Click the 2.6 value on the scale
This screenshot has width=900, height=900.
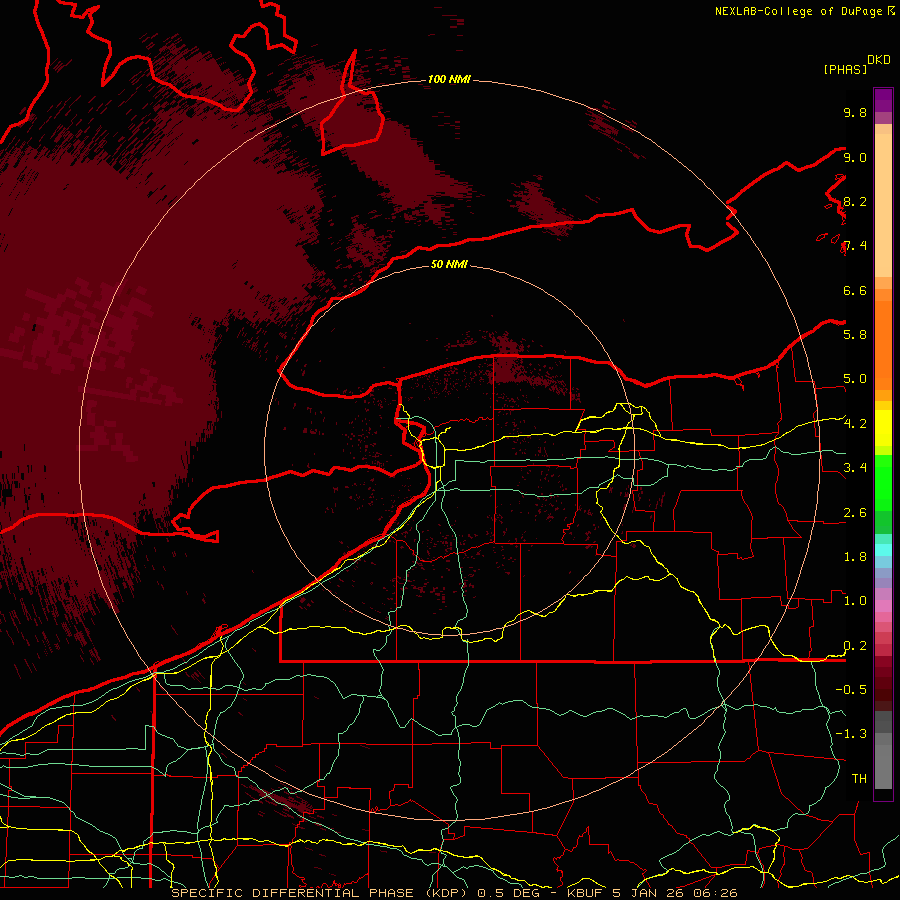pos(855,513)
